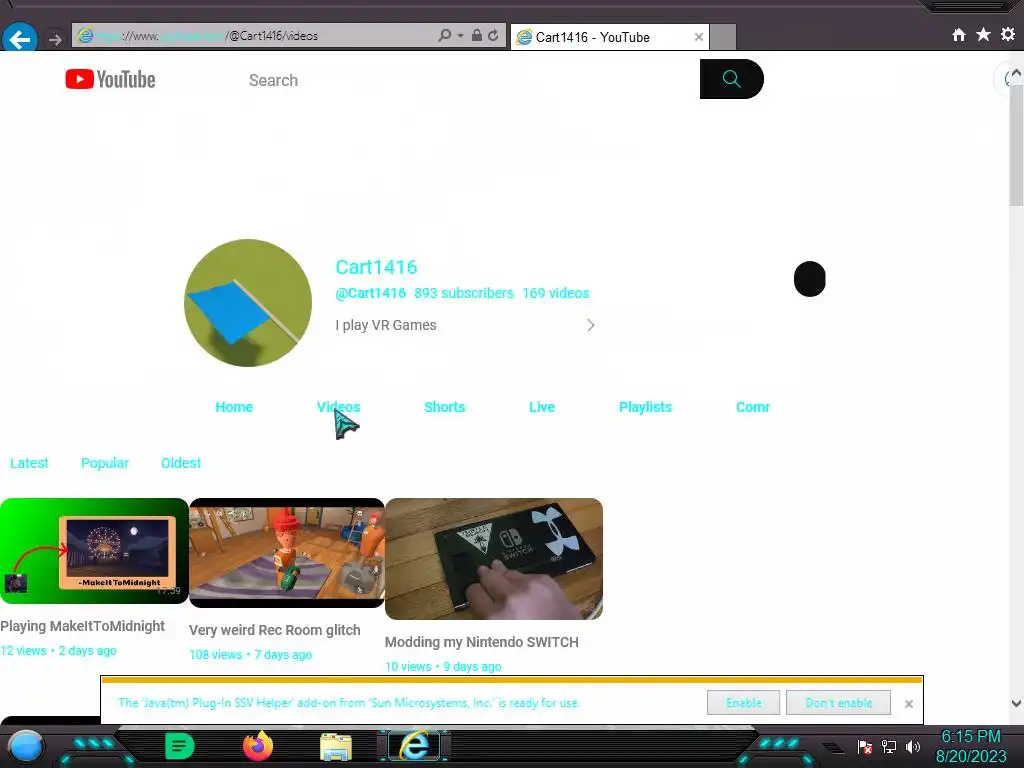Switch to the Live channel tab

click(x=542, y=407)
